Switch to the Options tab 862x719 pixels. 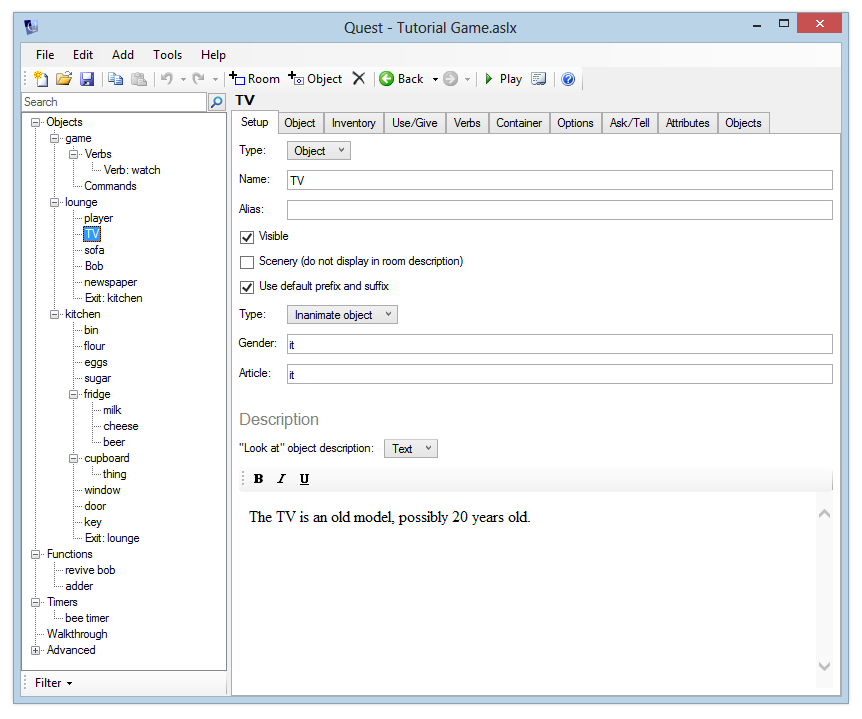coord(575,123)
